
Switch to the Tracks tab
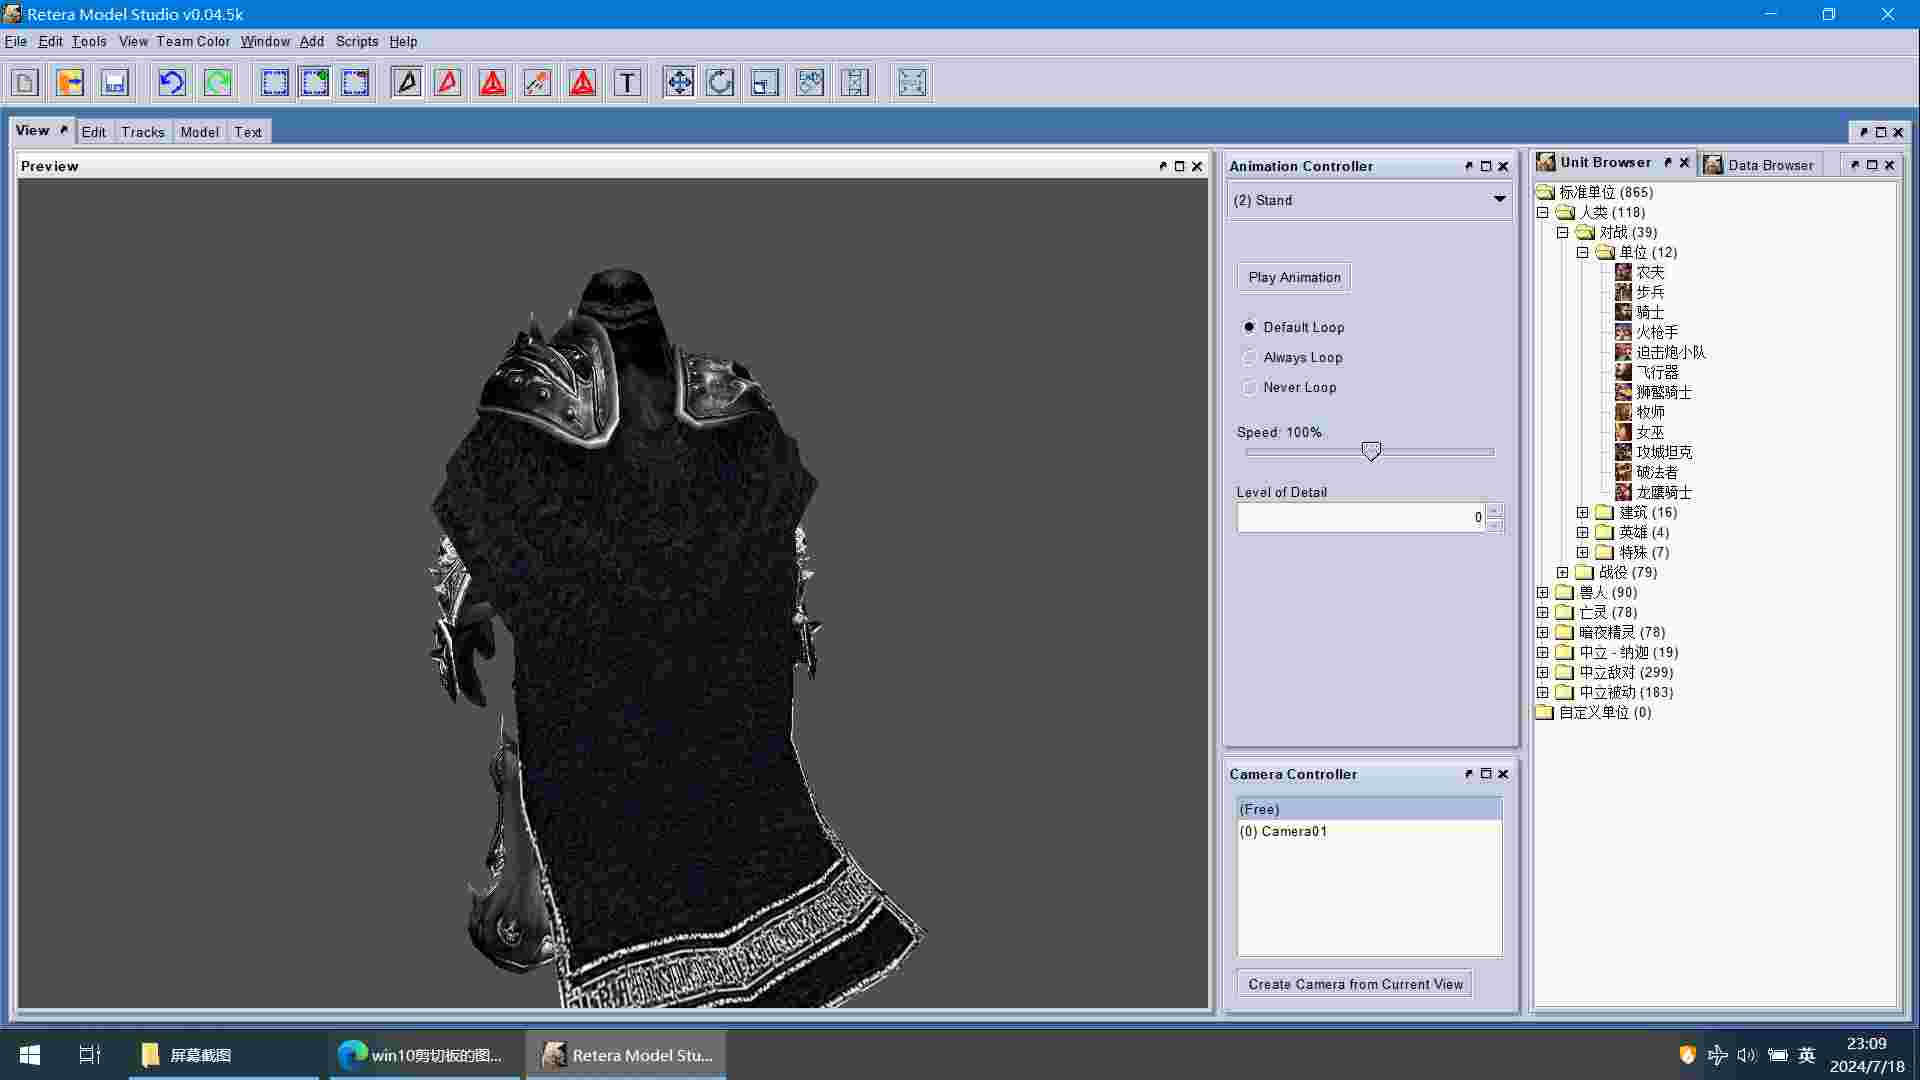pyautogui.click(x=143, y=132)
